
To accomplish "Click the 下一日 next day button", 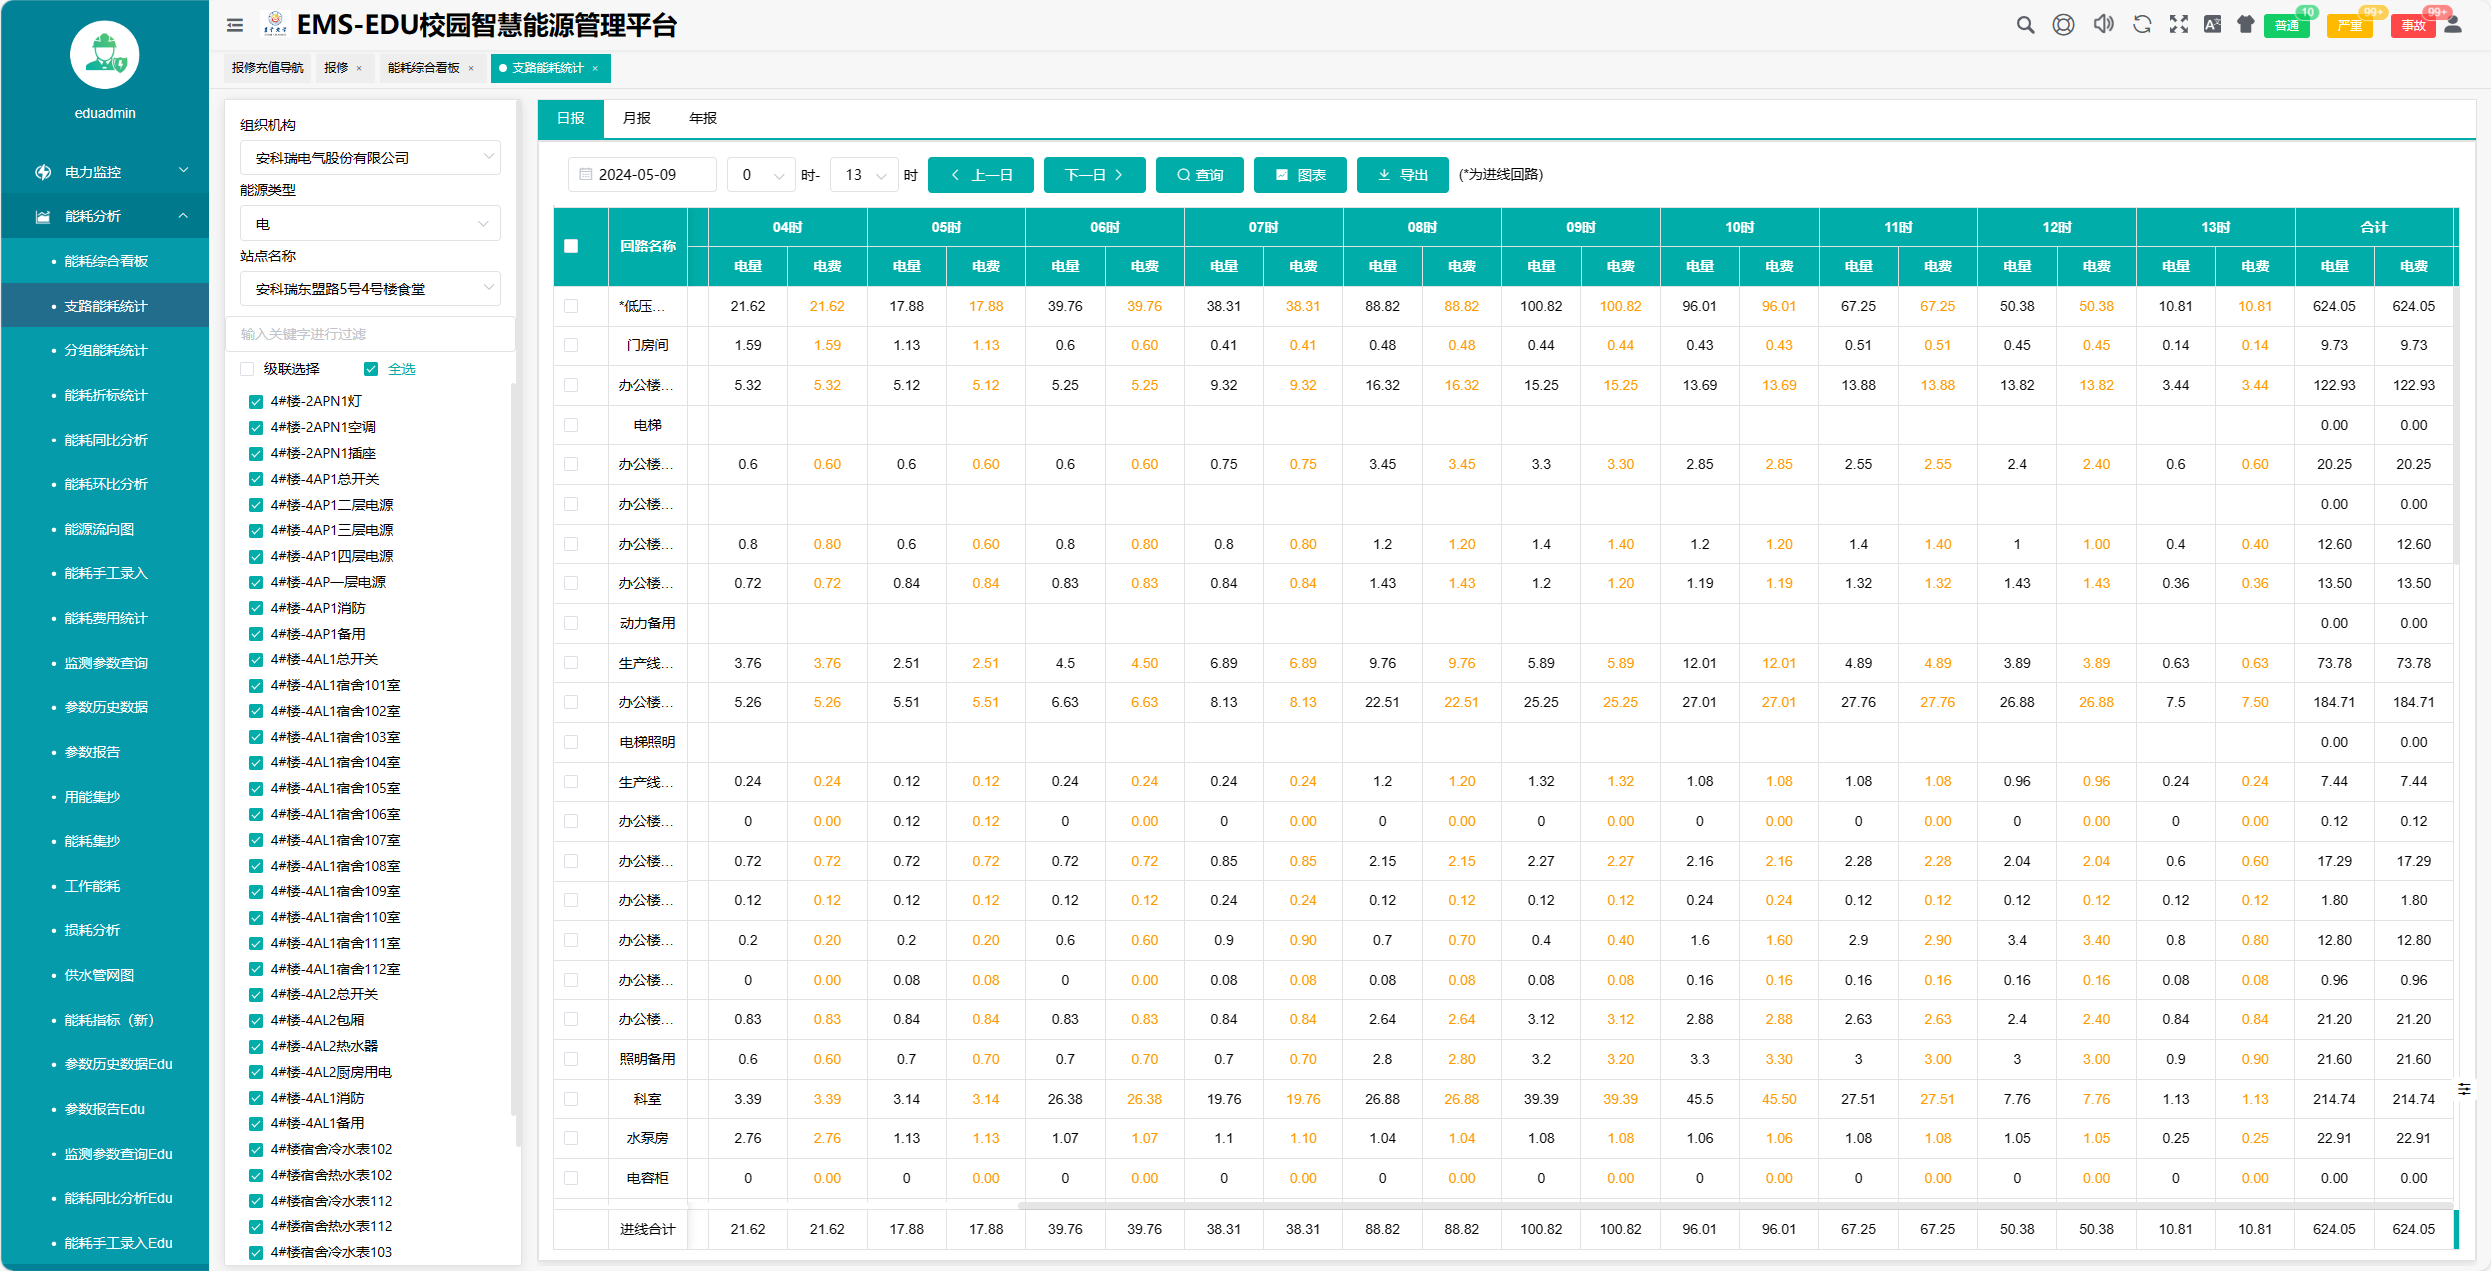I will (1094, 175).
